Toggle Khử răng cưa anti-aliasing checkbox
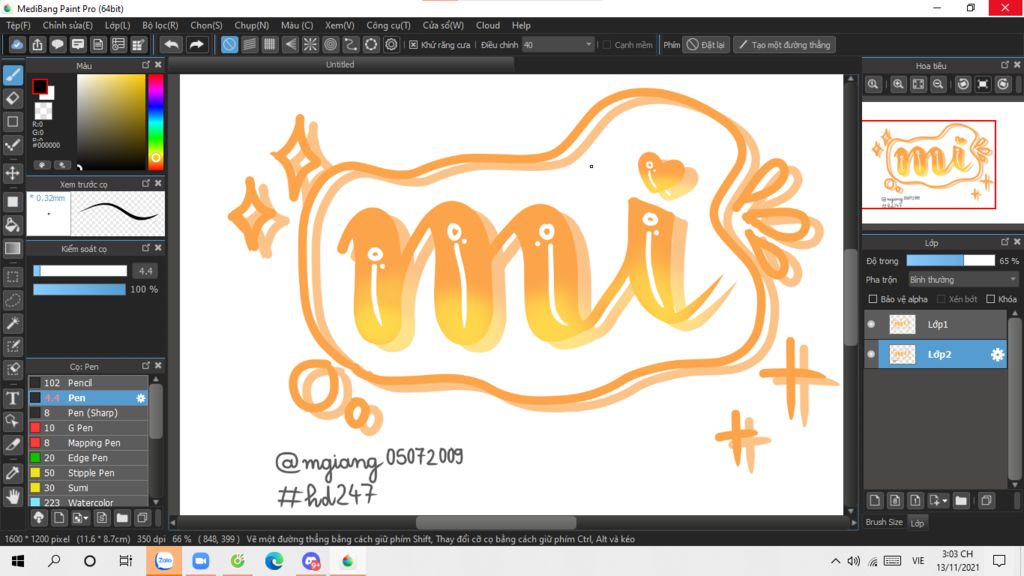The height and width of the screenshot is (576, 1024). [x=413, y=44]
